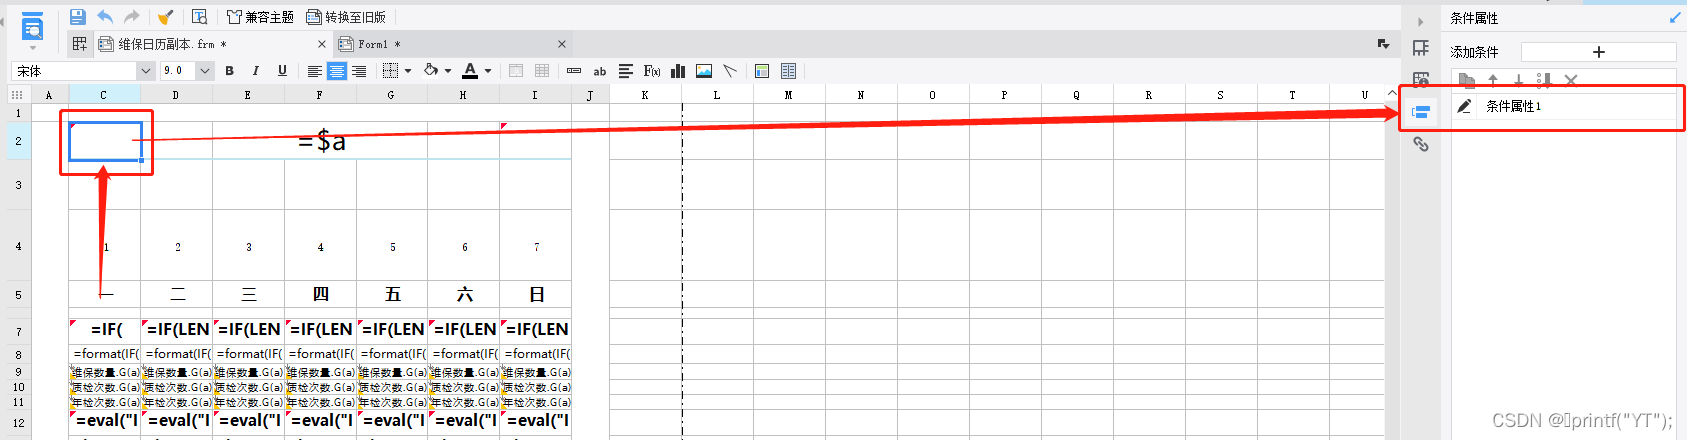
Task: Click the sort conditions icon
Action: point(1544,80)
